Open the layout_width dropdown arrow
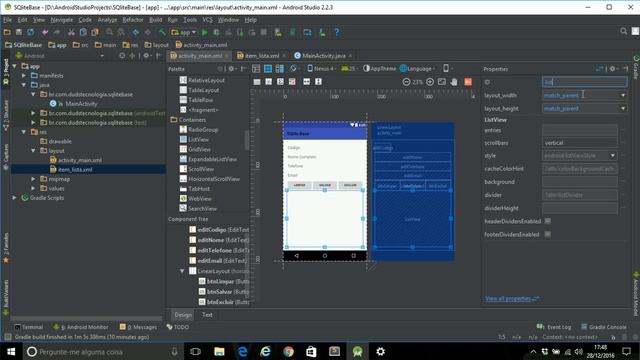 (x=623, y=95)
